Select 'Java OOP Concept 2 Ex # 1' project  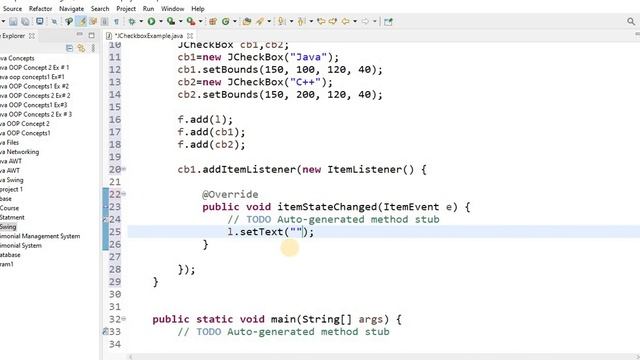34,67
